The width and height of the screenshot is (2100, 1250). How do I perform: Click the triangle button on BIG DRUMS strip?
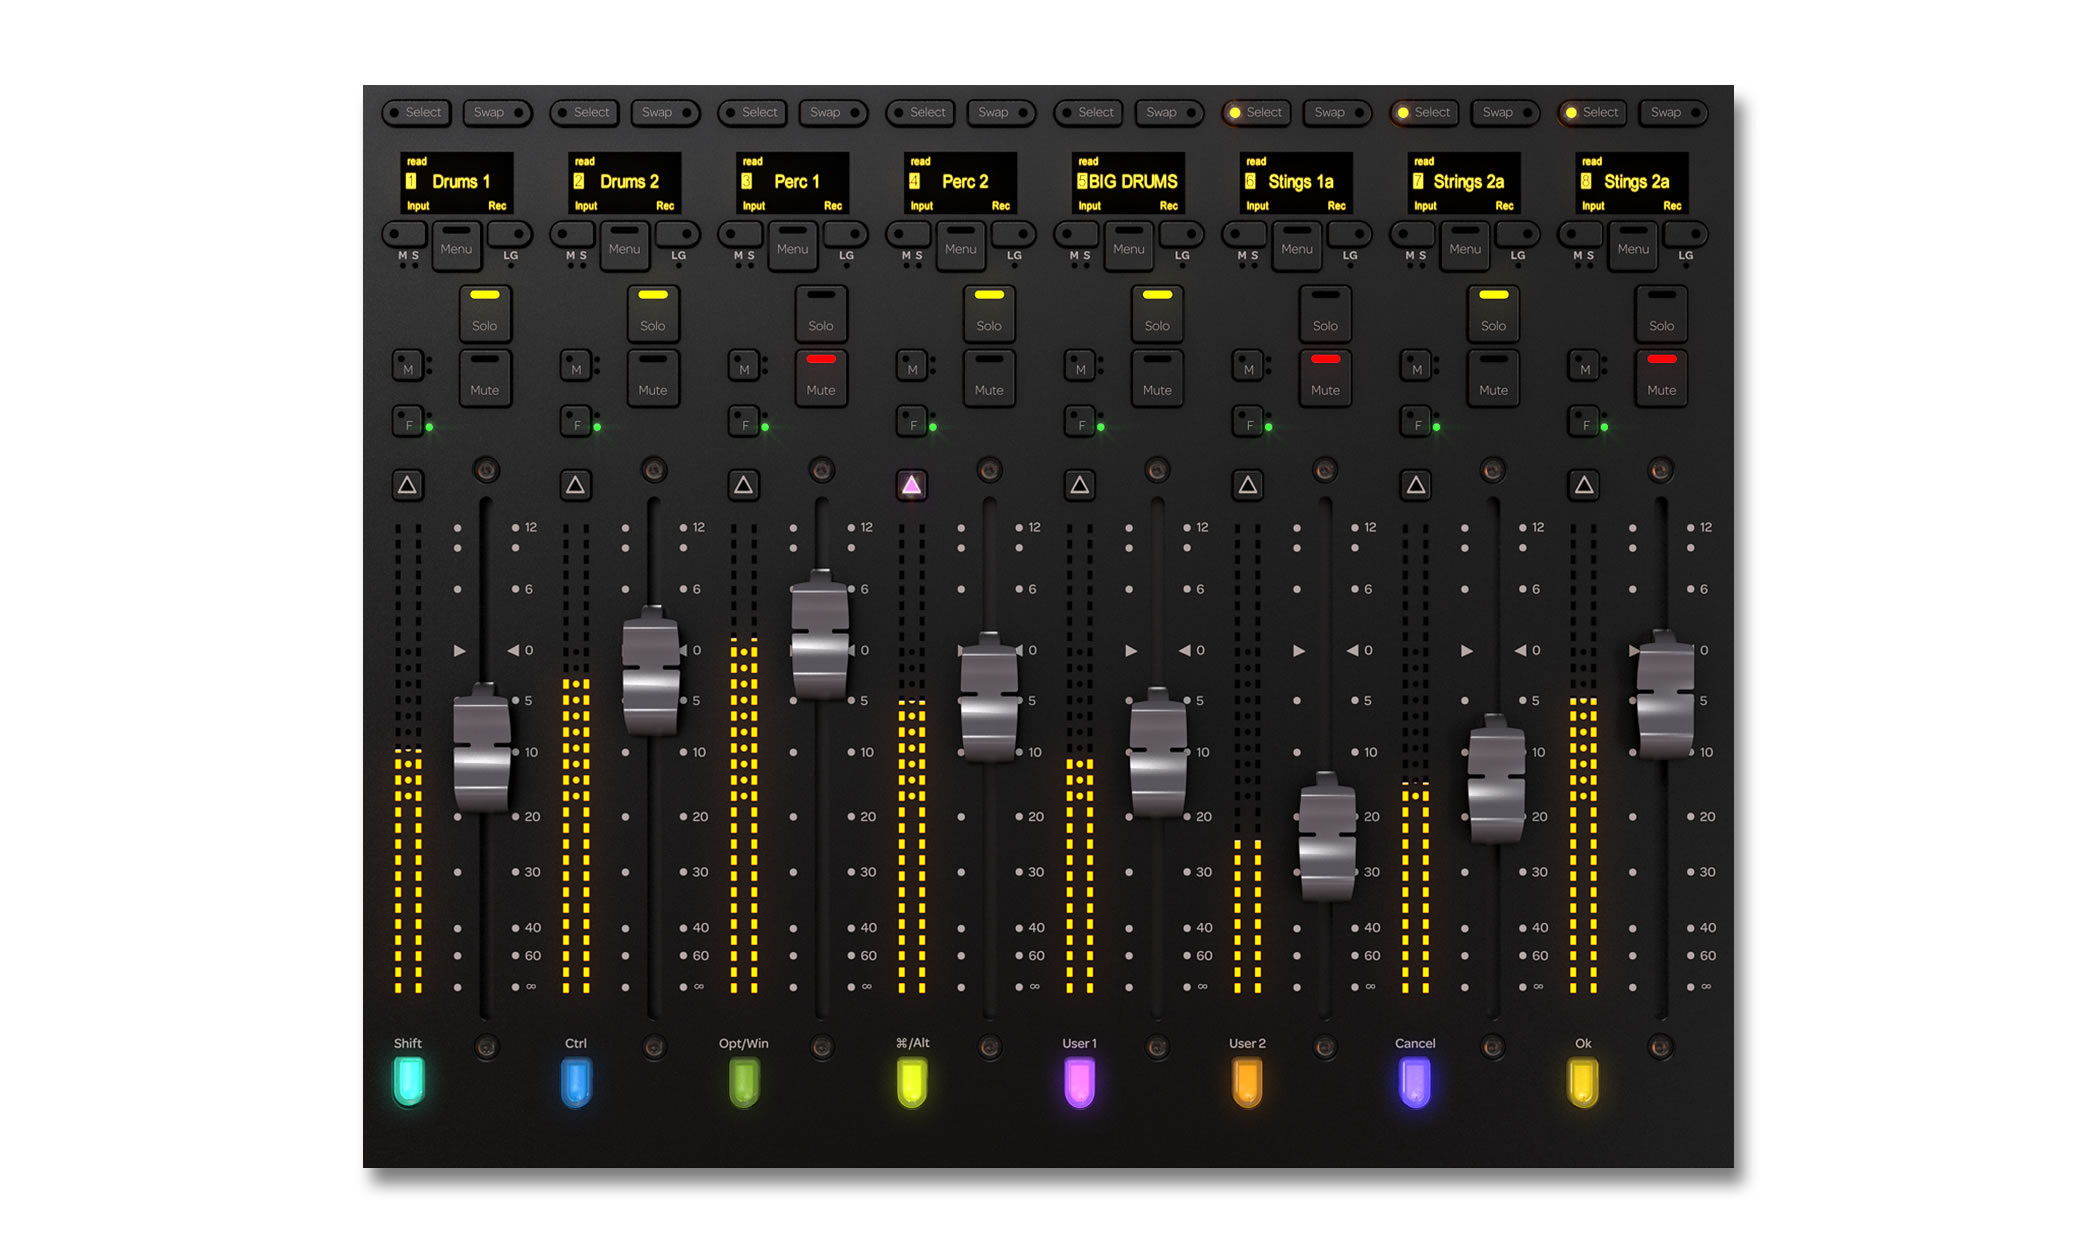[x=1079, y=485]
